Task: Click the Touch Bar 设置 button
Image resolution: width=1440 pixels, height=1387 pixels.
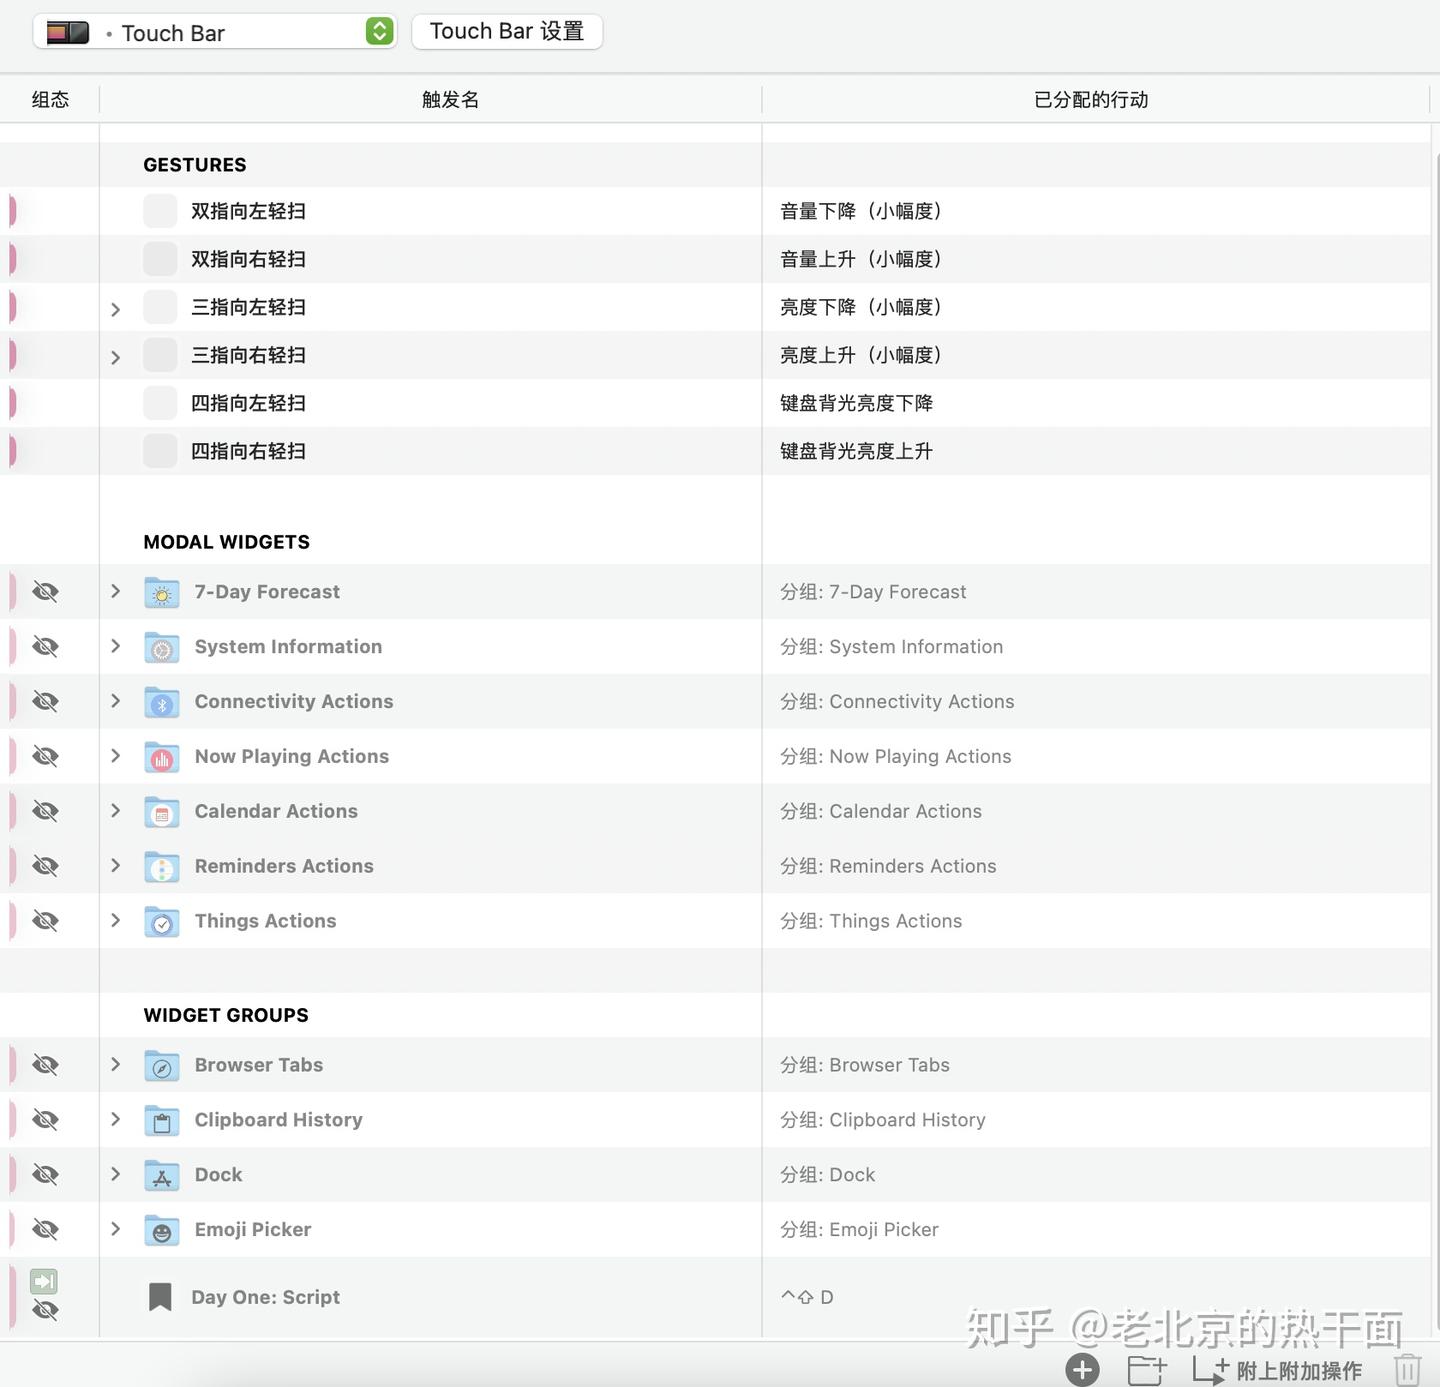Action: click(x=506, y=31)
